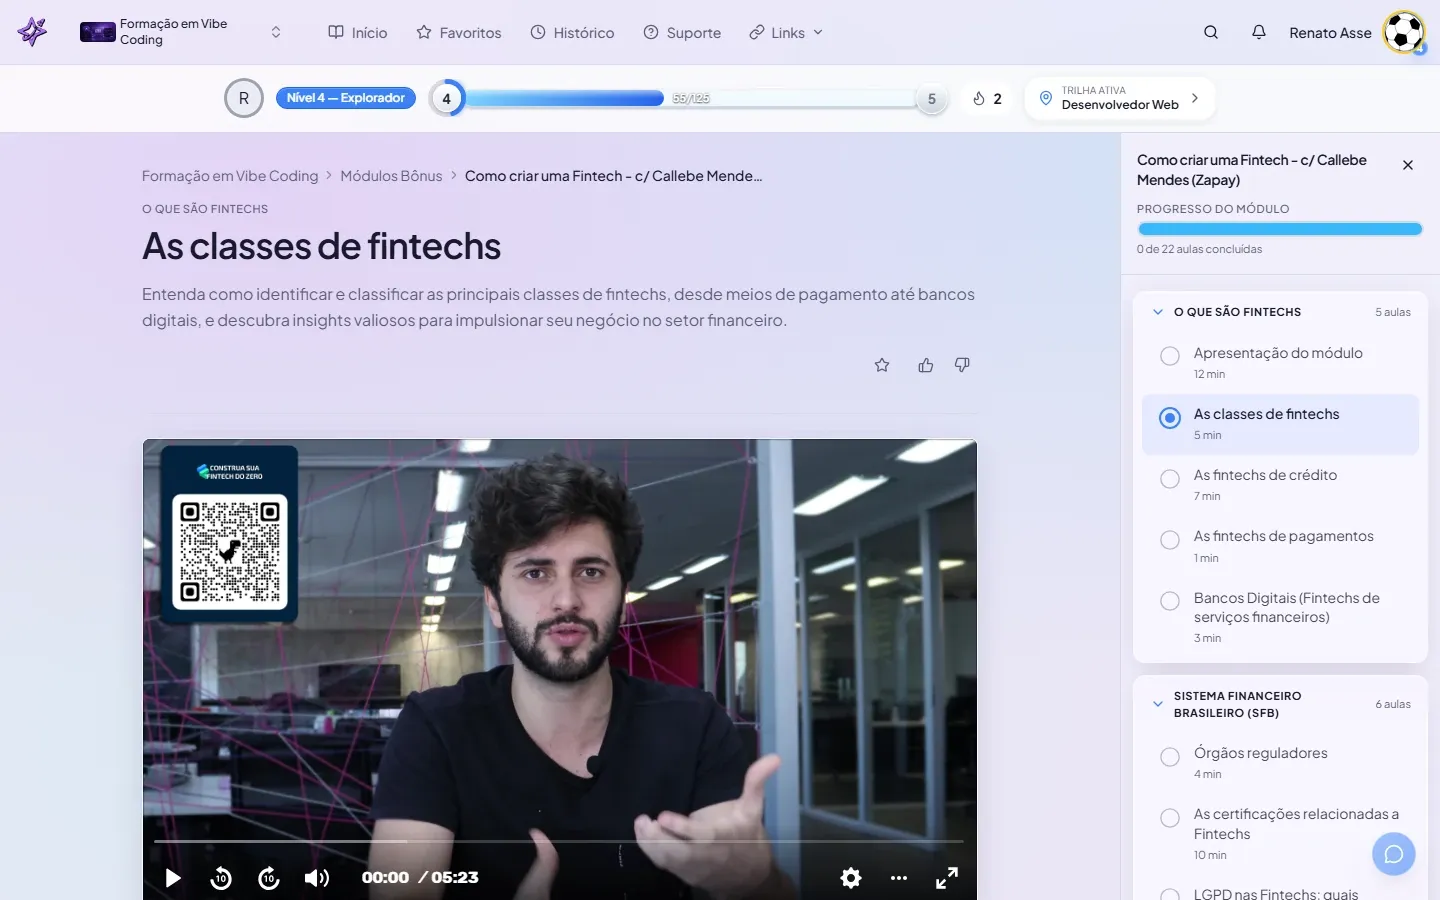1440x900 pixels.
Task: Click the R user initial badge
Action: click(244, 98)
